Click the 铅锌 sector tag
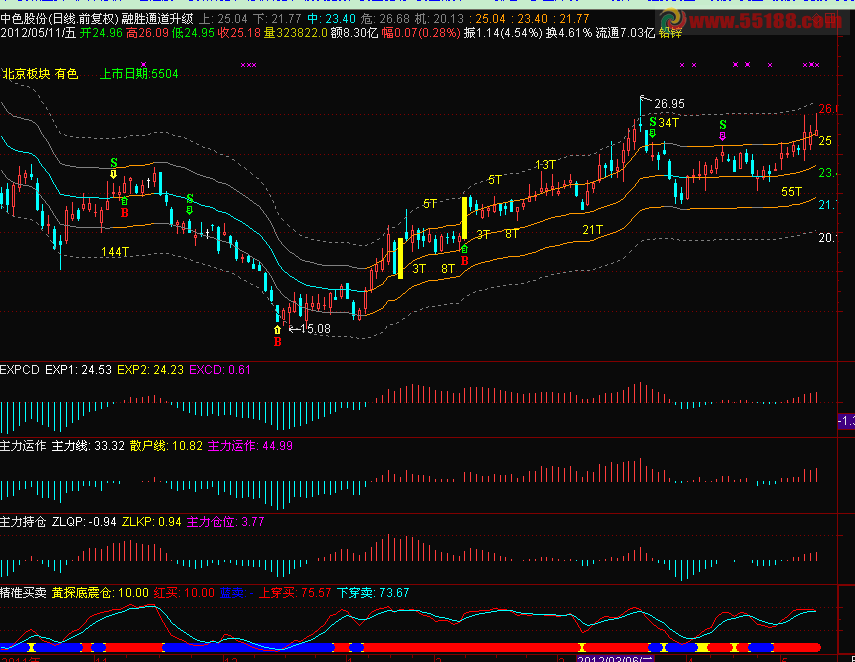855x662 pixels. click(x=670, y=33)
